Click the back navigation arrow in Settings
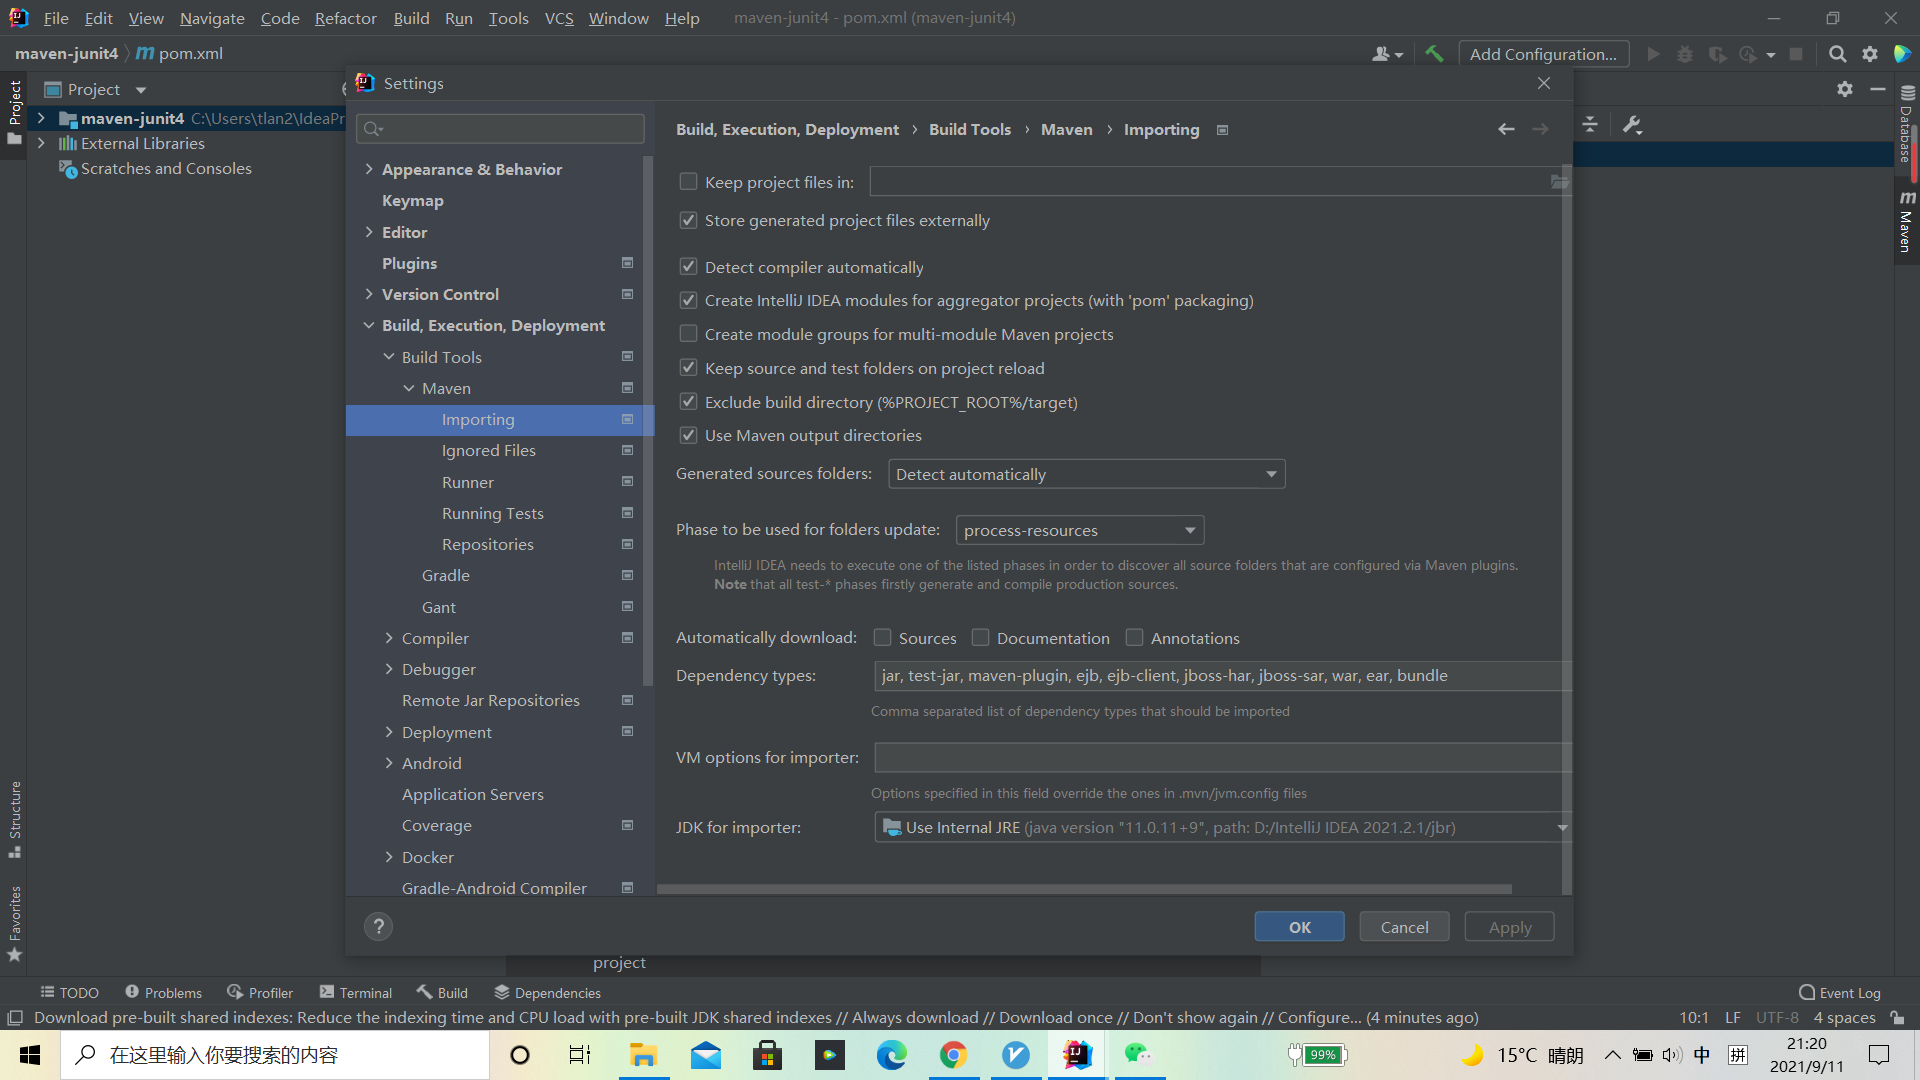Screen dimensions: 1920x1080 (x=1506, y=129)
